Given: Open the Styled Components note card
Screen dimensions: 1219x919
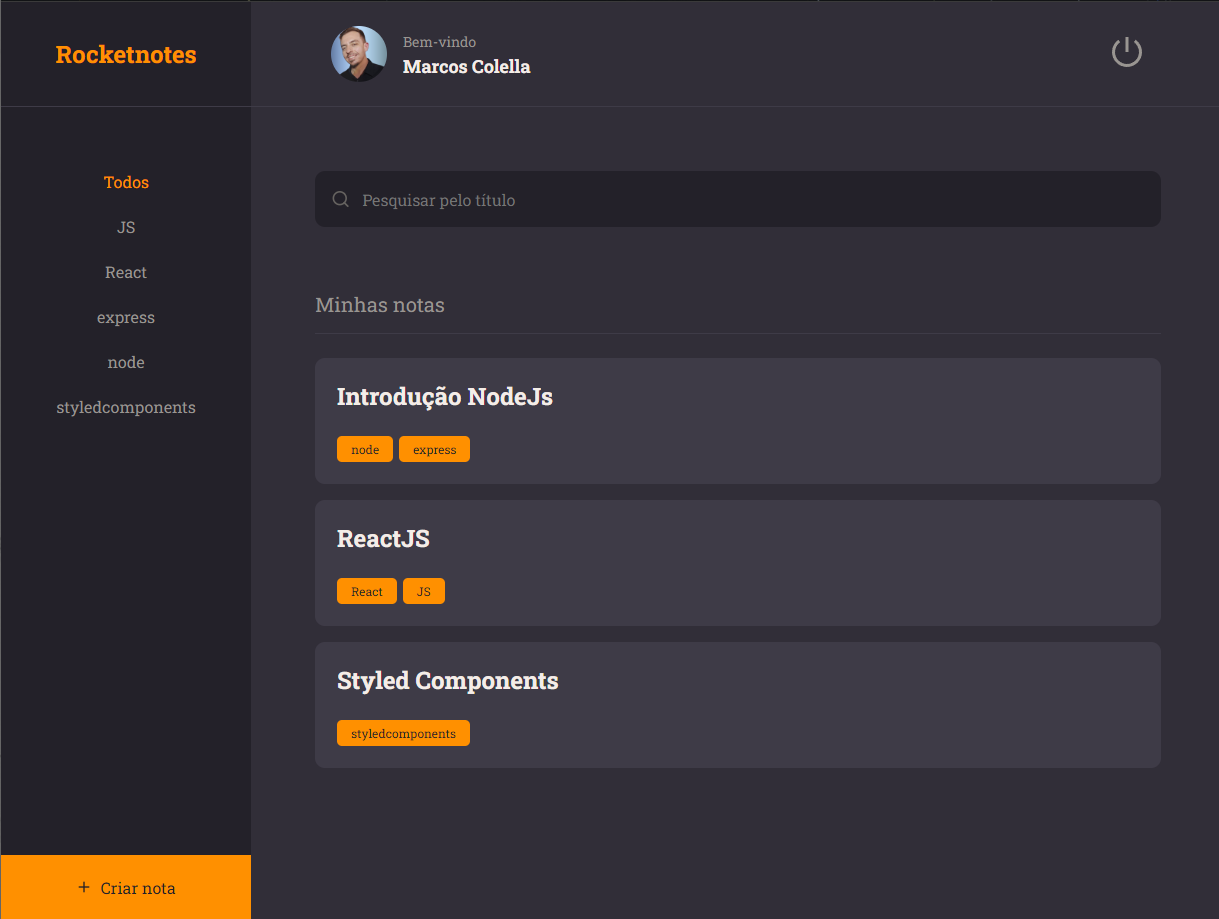Looking at the screenshot, I should pyautogui.click(x=738, y=705).
